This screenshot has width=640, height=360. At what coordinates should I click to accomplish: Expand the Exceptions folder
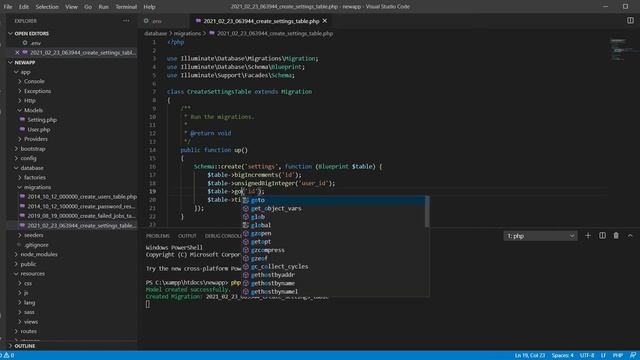38,91
